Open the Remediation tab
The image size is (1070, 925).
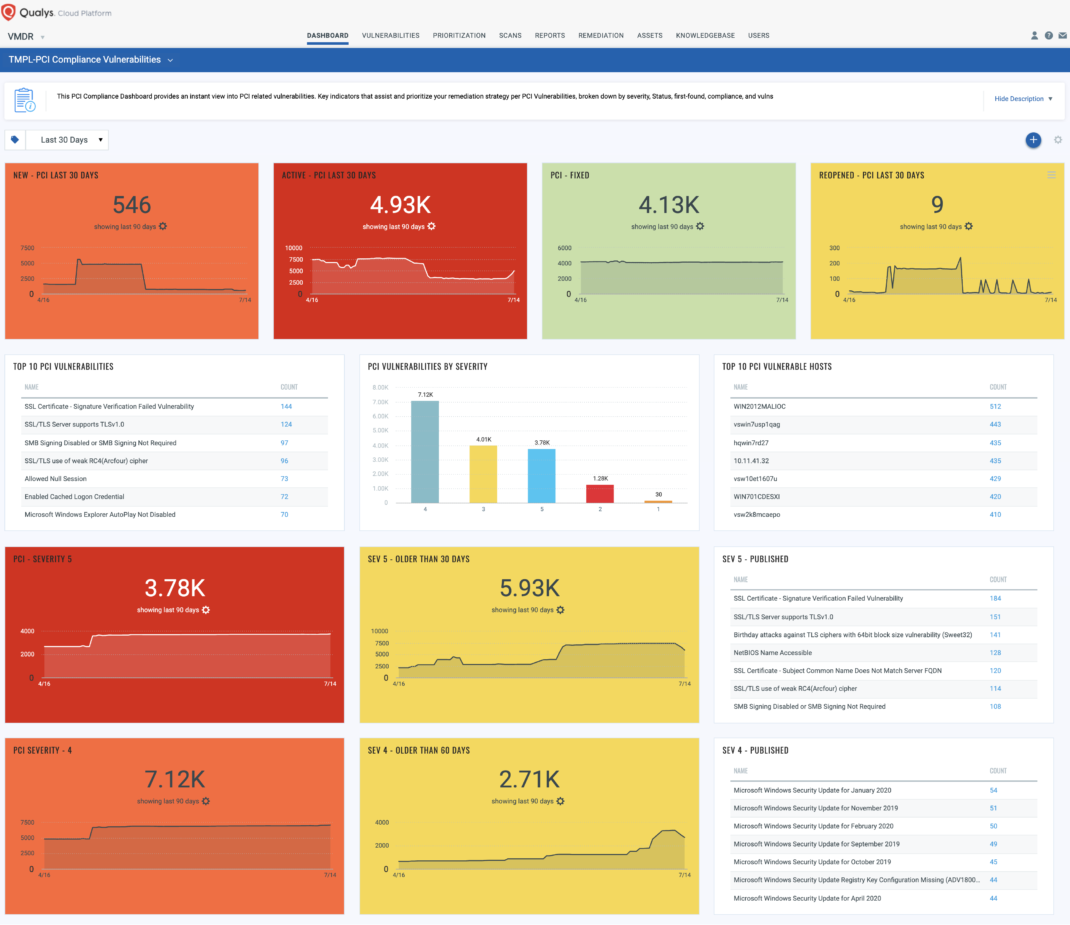click(x=601, y=35)
